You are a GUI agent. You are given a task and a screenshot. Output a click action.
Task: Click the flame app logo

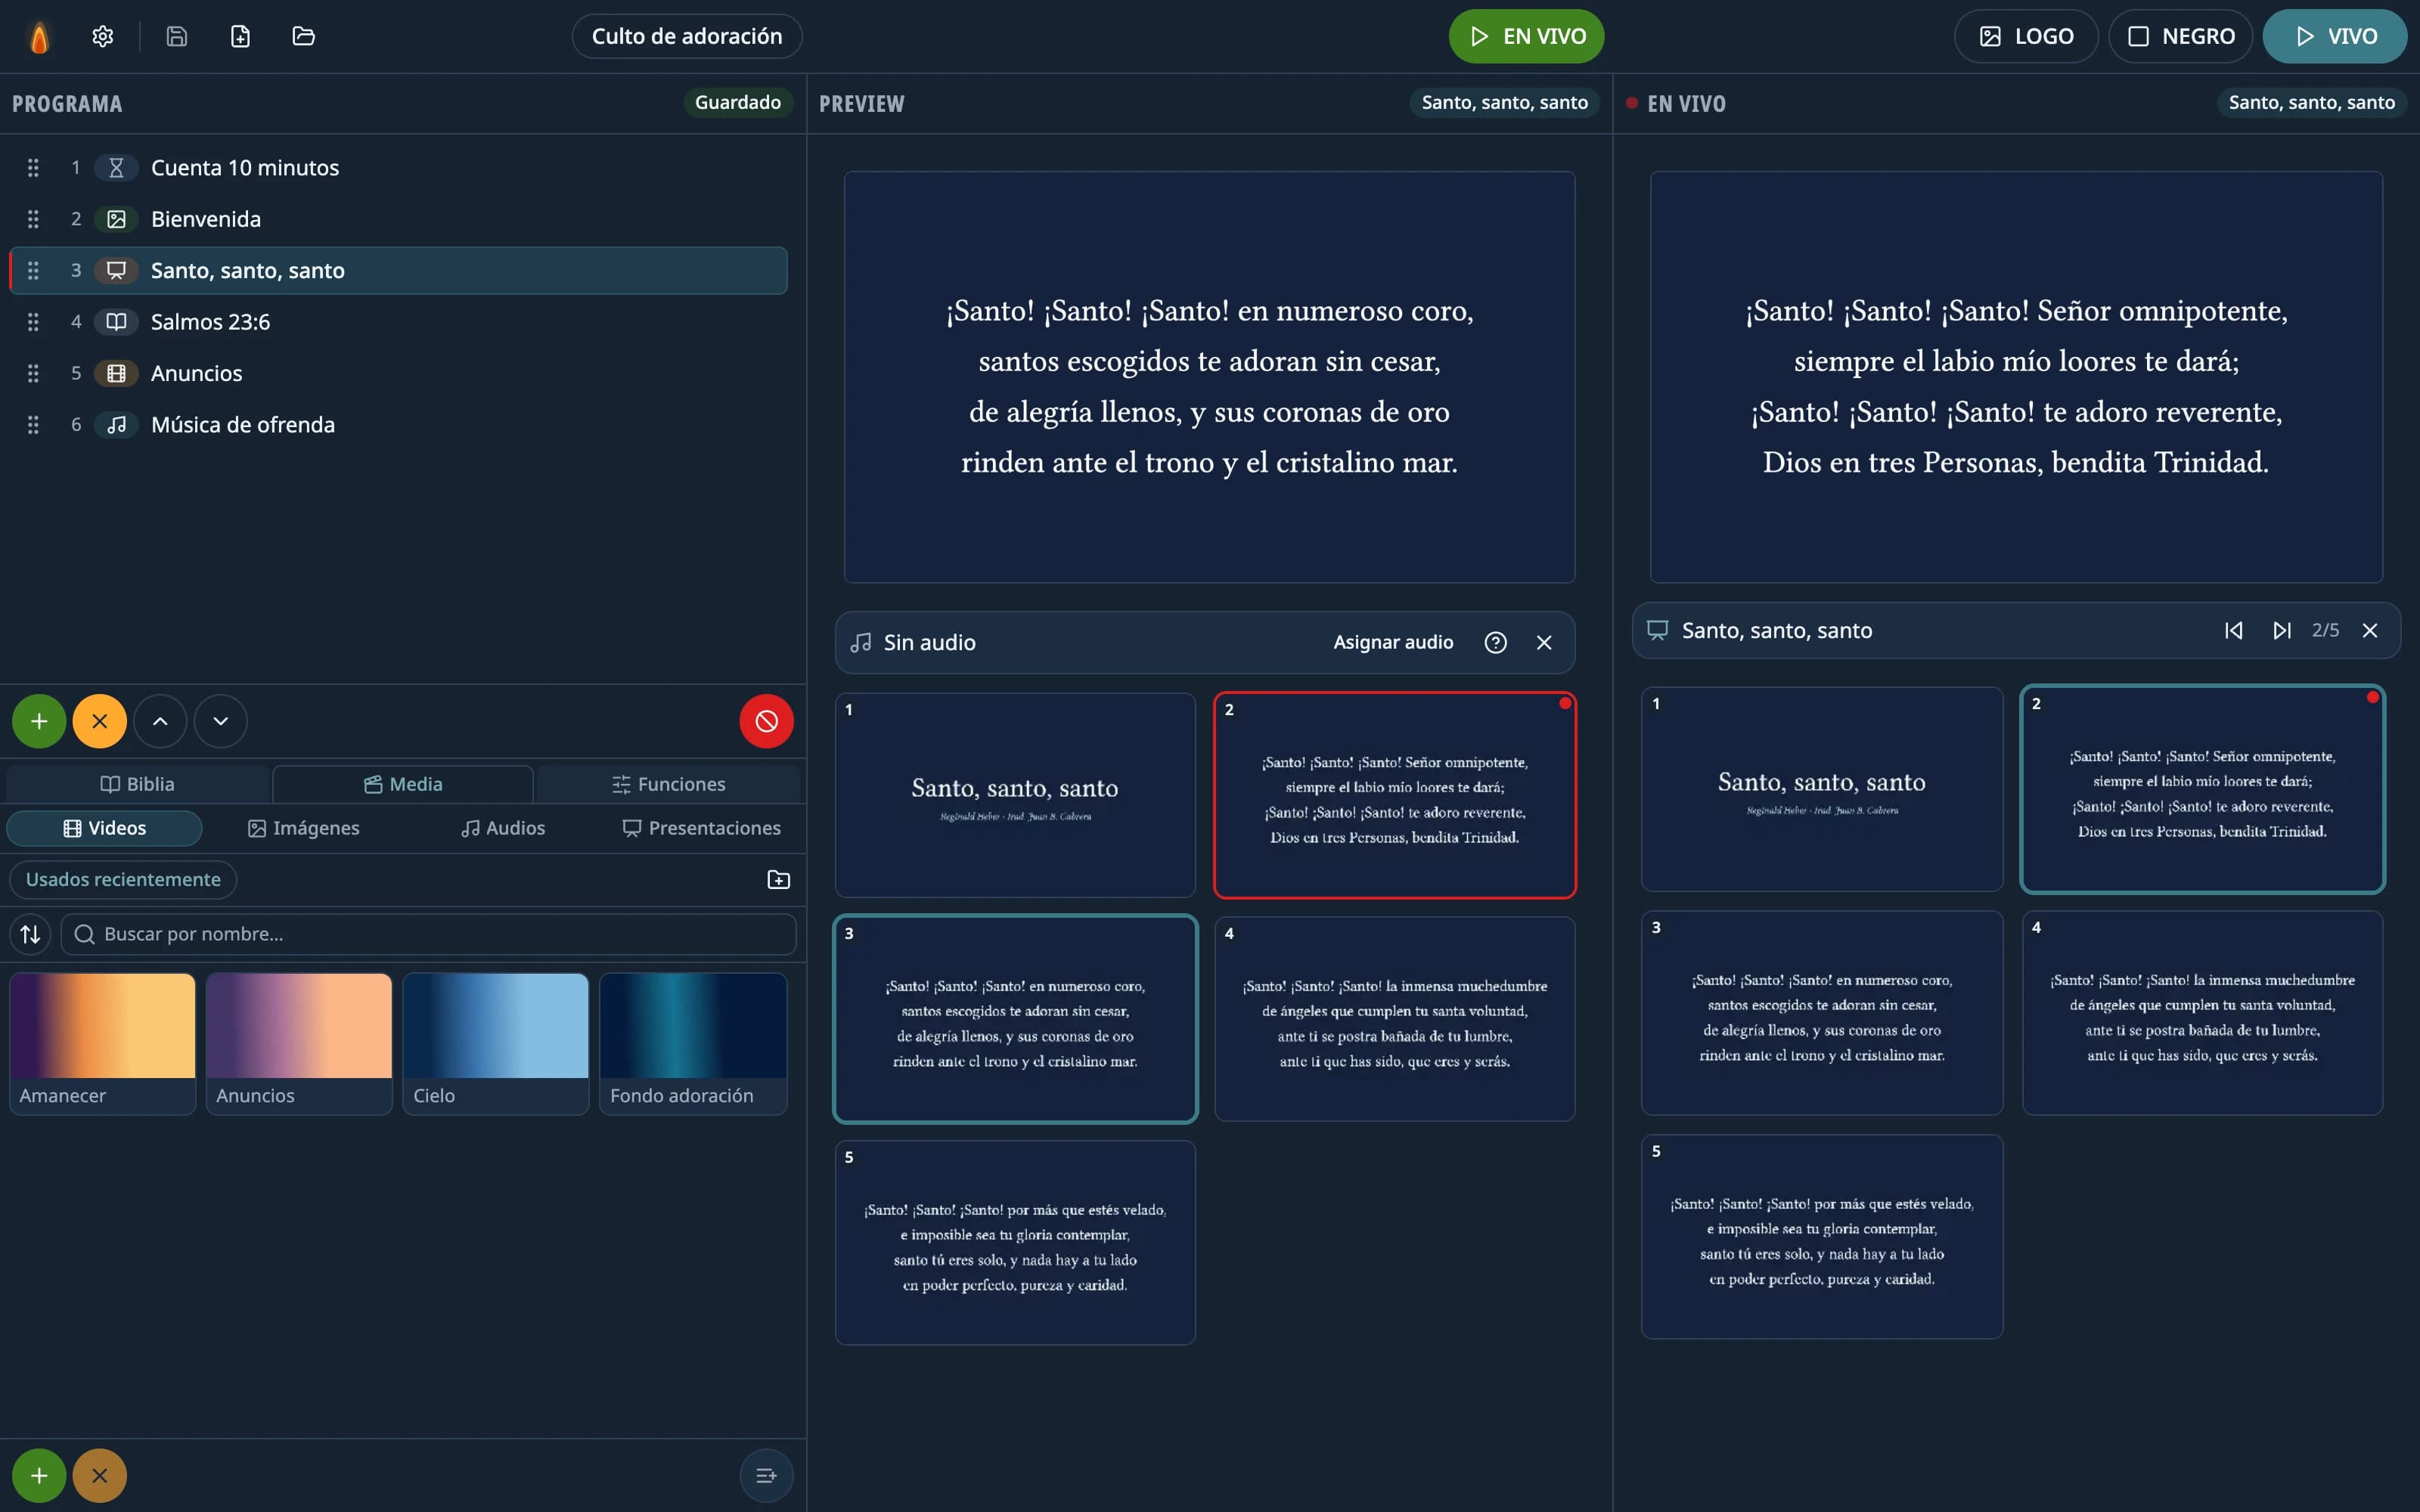[x=39, y=37]
